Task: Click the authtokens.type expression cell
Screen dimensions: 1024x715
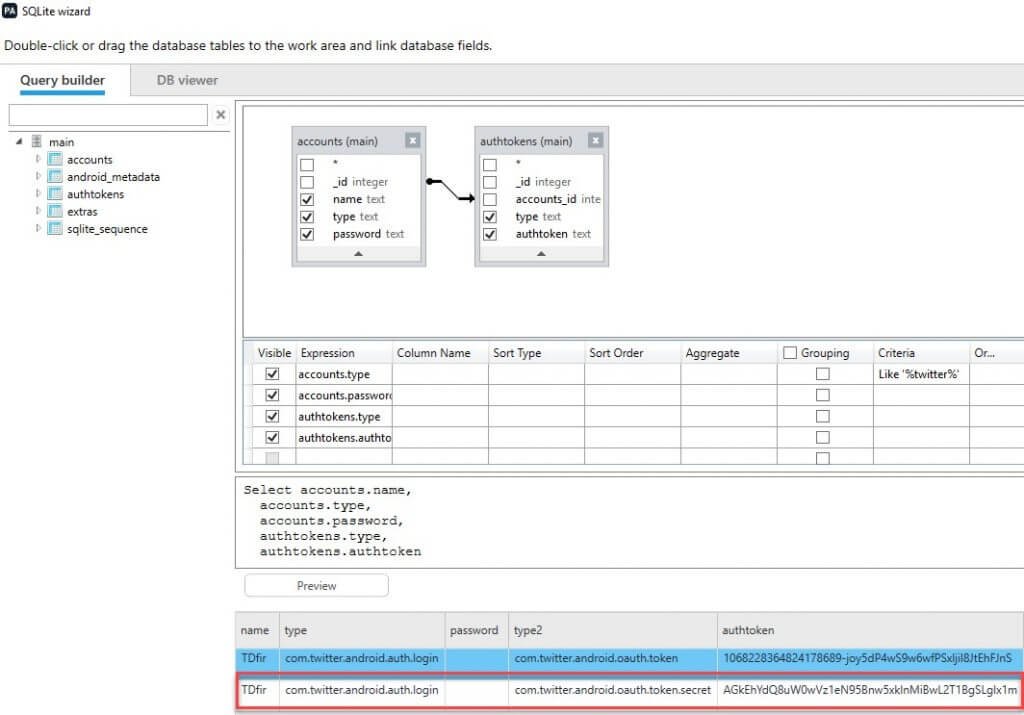Action: tap(344, 417)
